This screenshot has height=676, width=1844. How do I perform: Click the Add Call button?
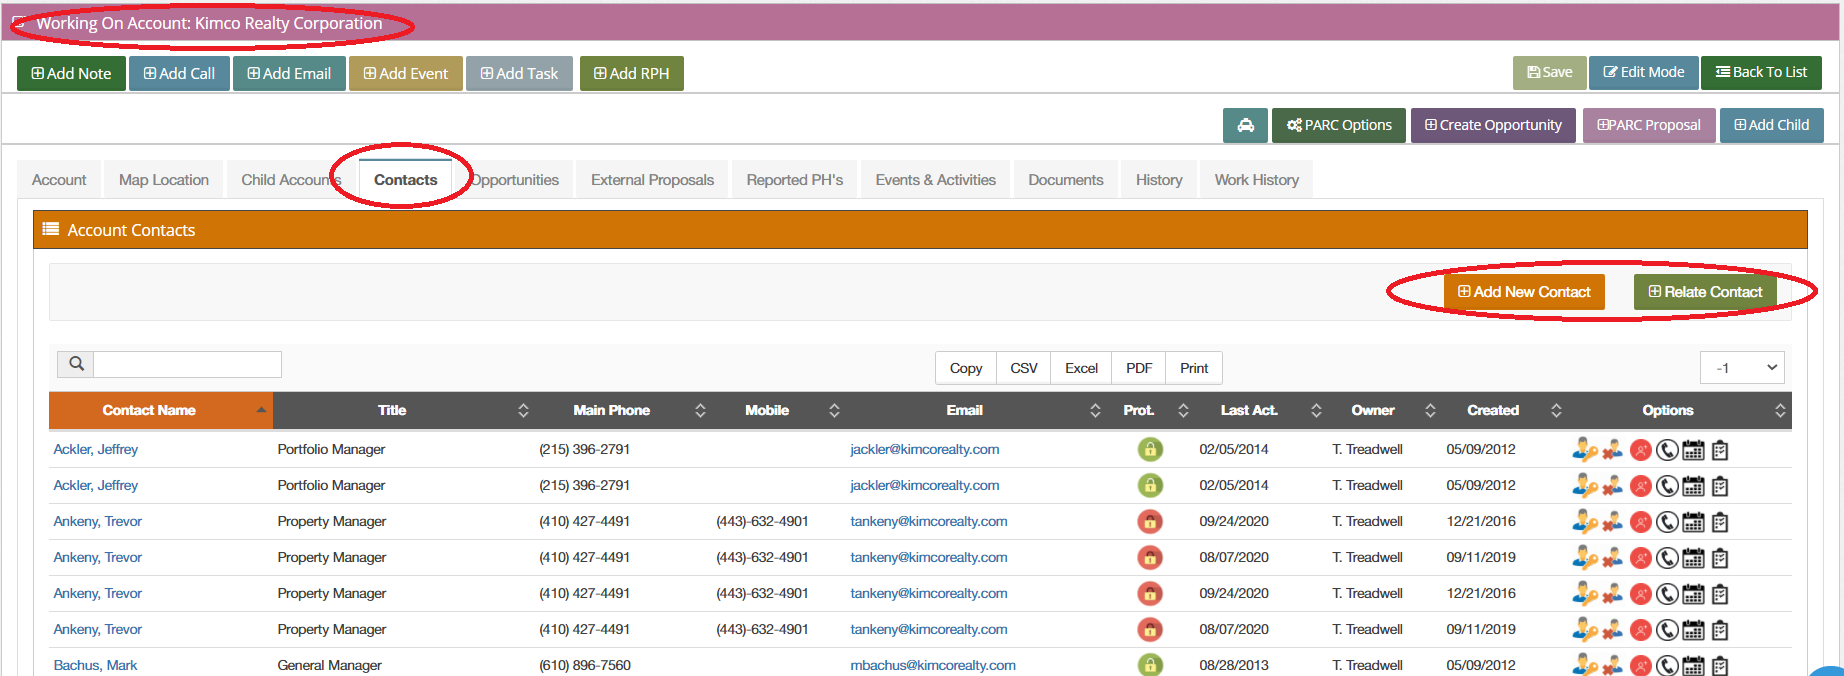pos(179,73)
